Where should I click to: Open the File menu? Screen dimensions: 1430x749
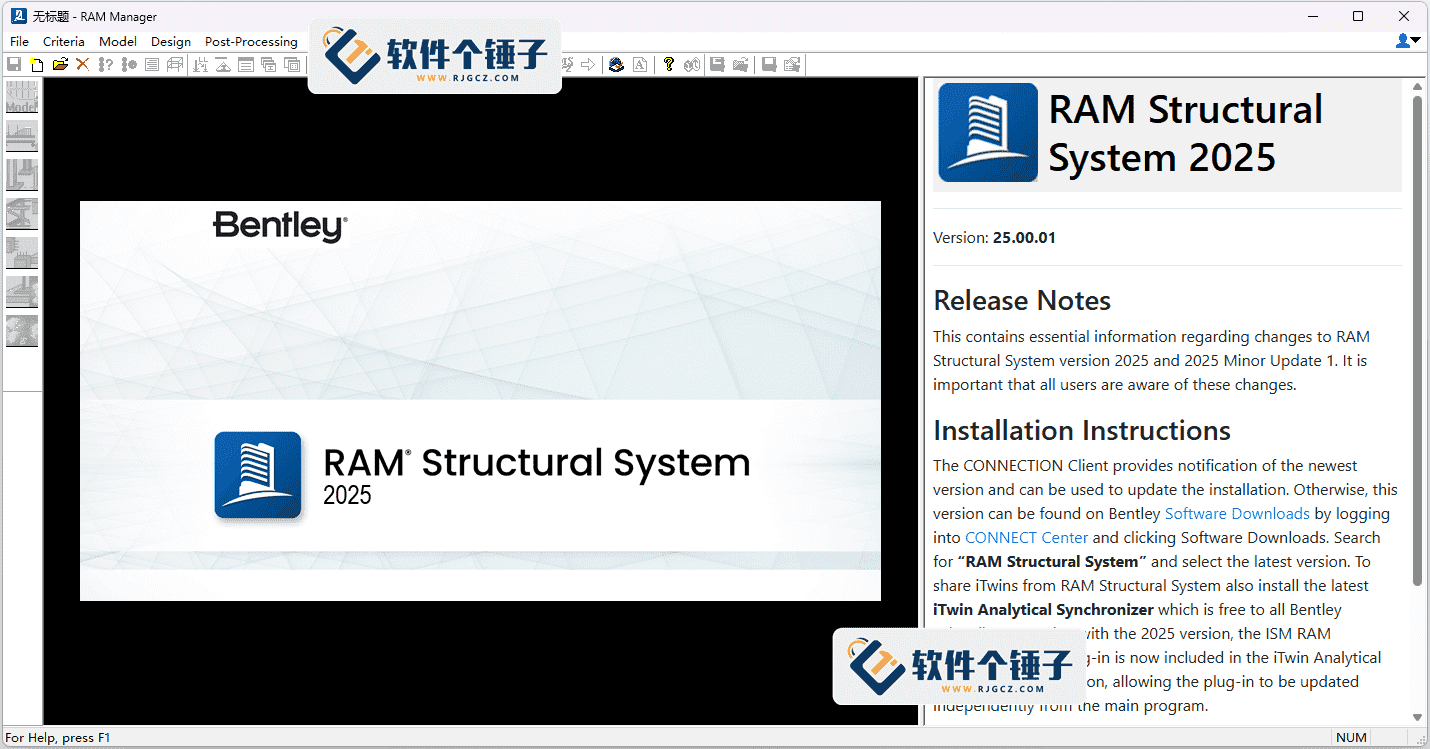[x=19, y=42]
